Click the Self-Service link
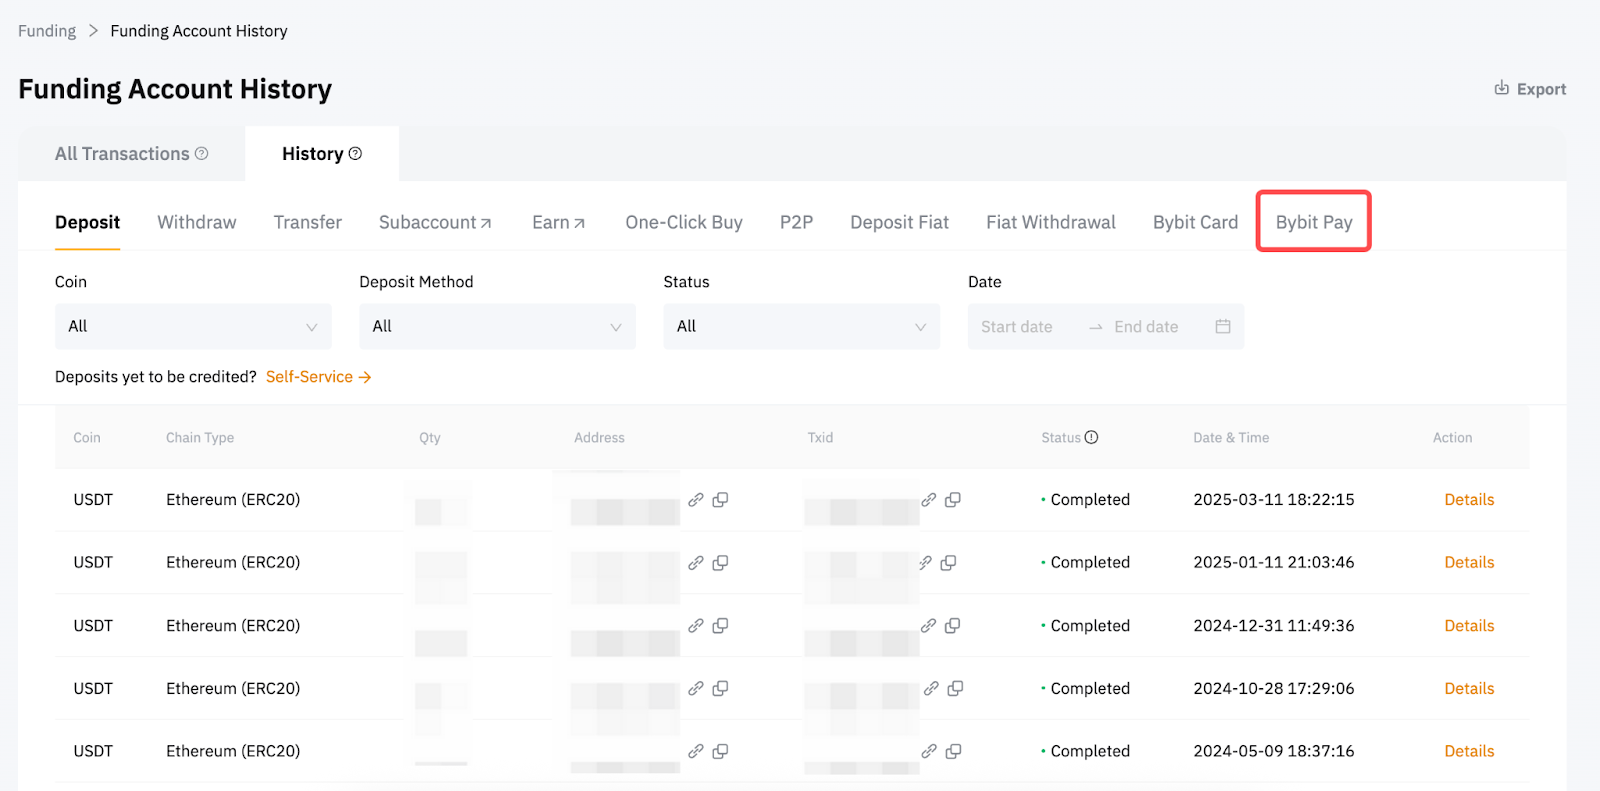Viewport: 1600px width, 791px height. [318, 377]
